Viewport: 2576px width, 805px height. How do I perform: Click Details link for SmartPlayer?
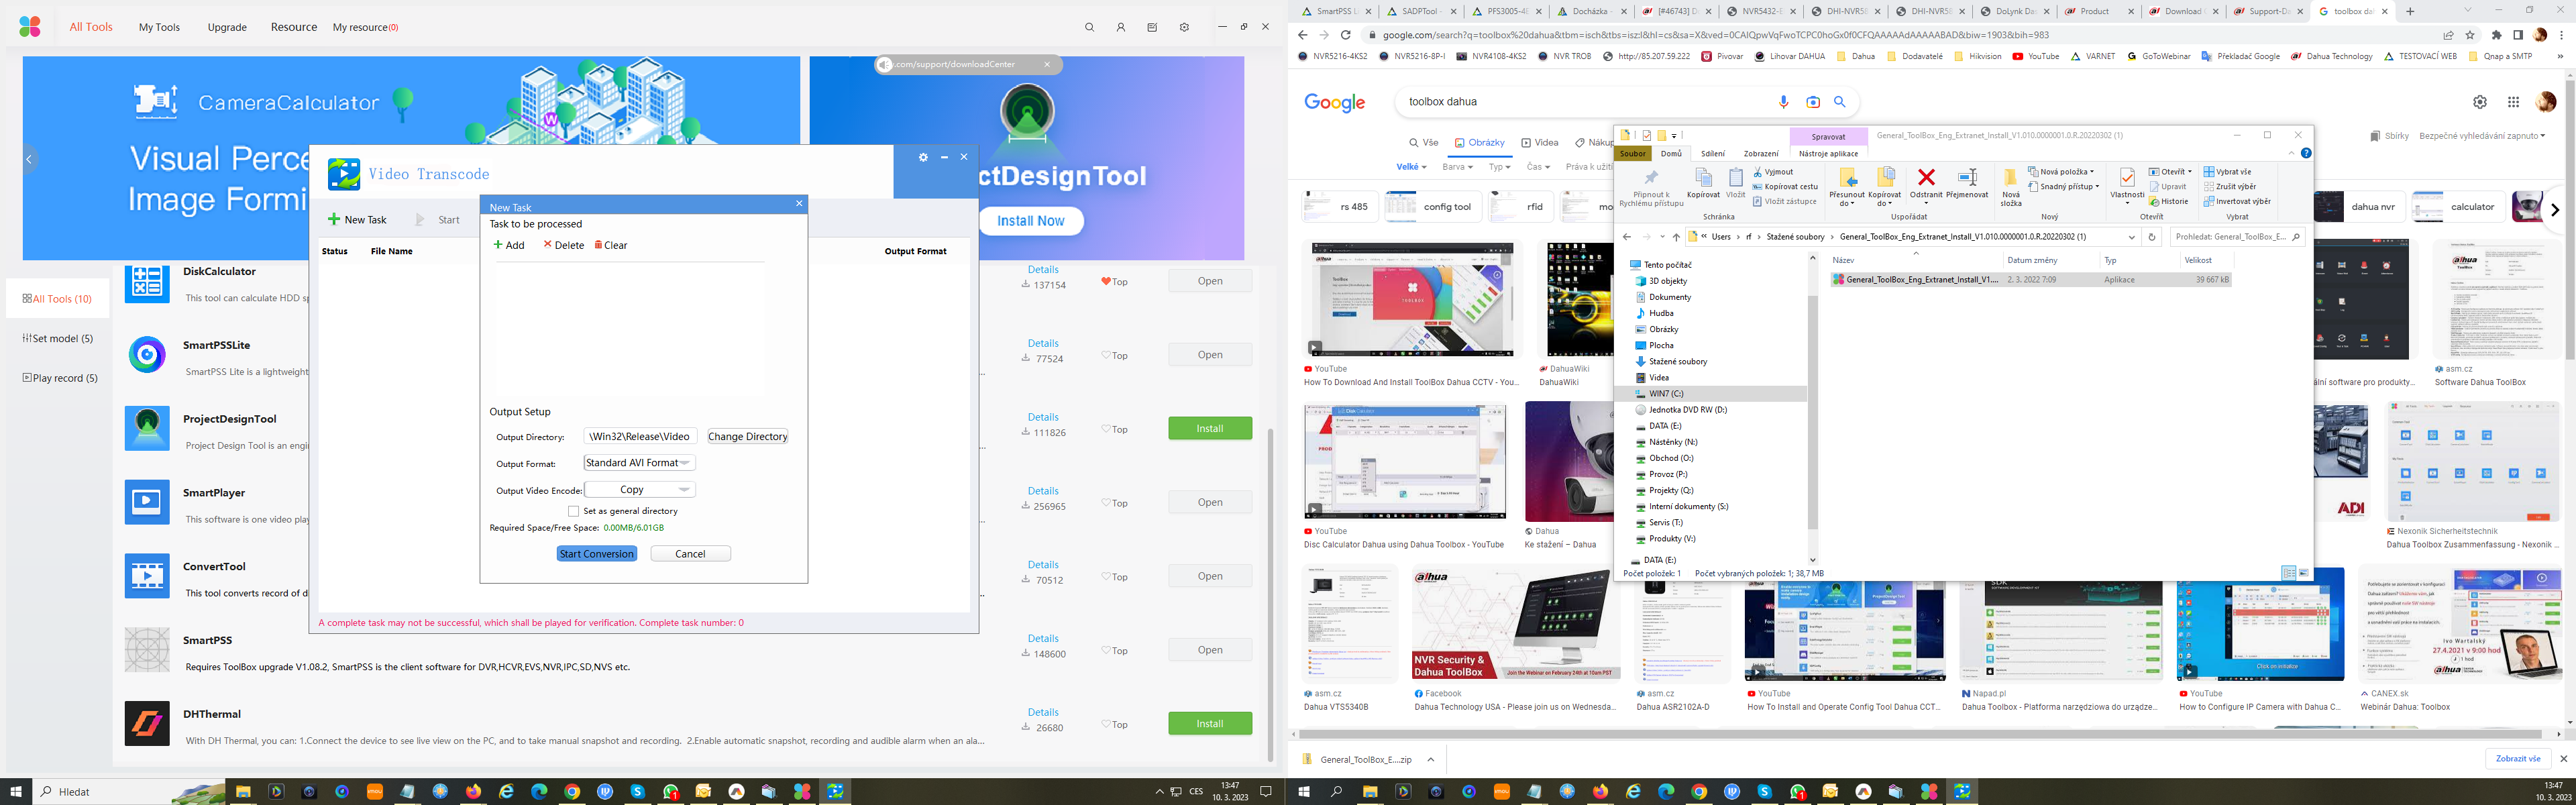(1042, 491)
